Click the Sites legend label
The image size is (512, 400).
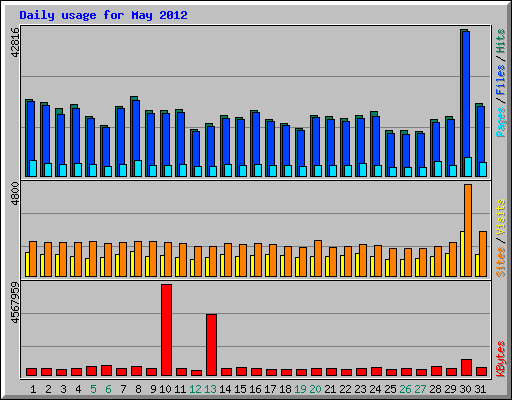(x=501, y=262)
